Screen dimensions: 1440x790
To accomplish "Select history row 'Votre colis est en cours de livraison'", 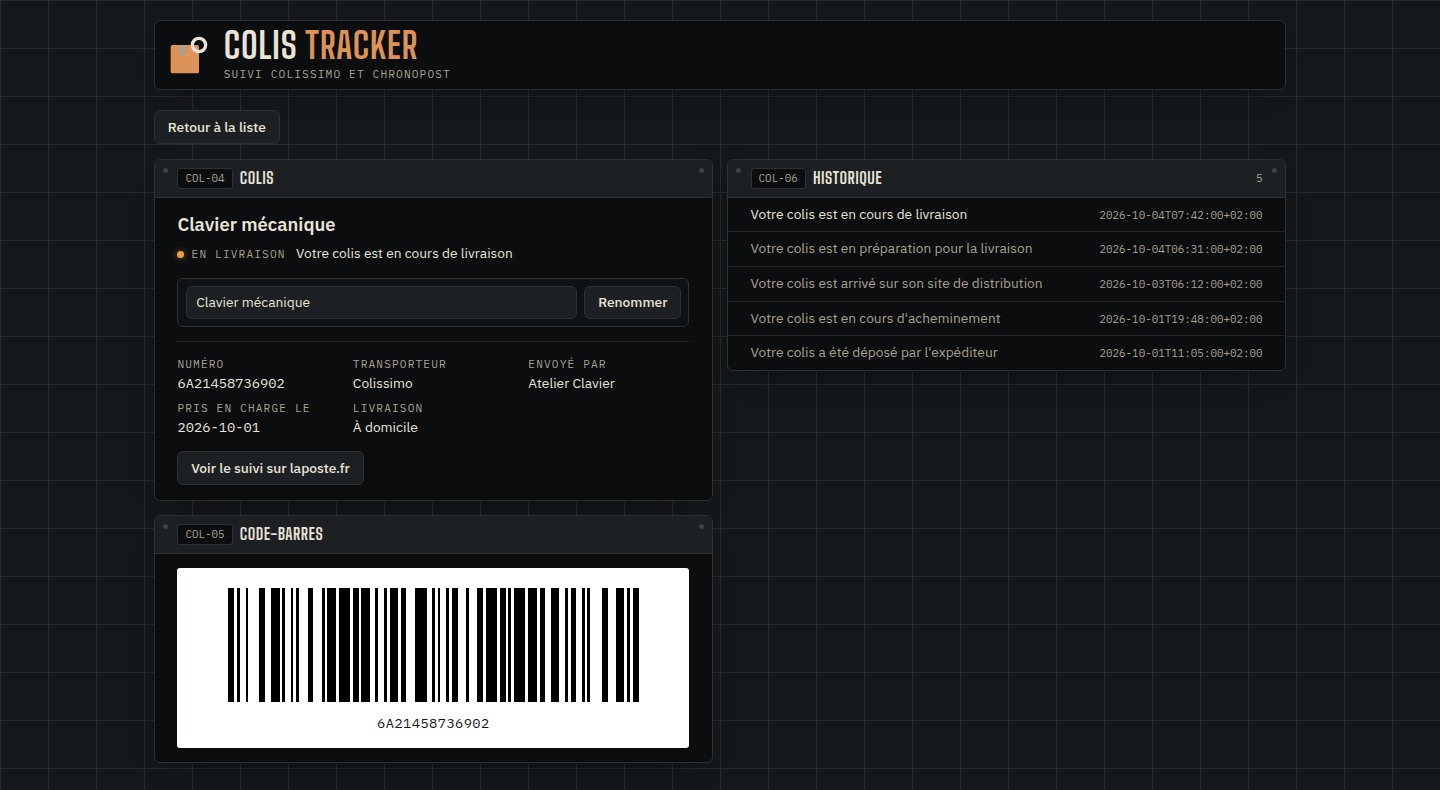I will point(1006,215).
